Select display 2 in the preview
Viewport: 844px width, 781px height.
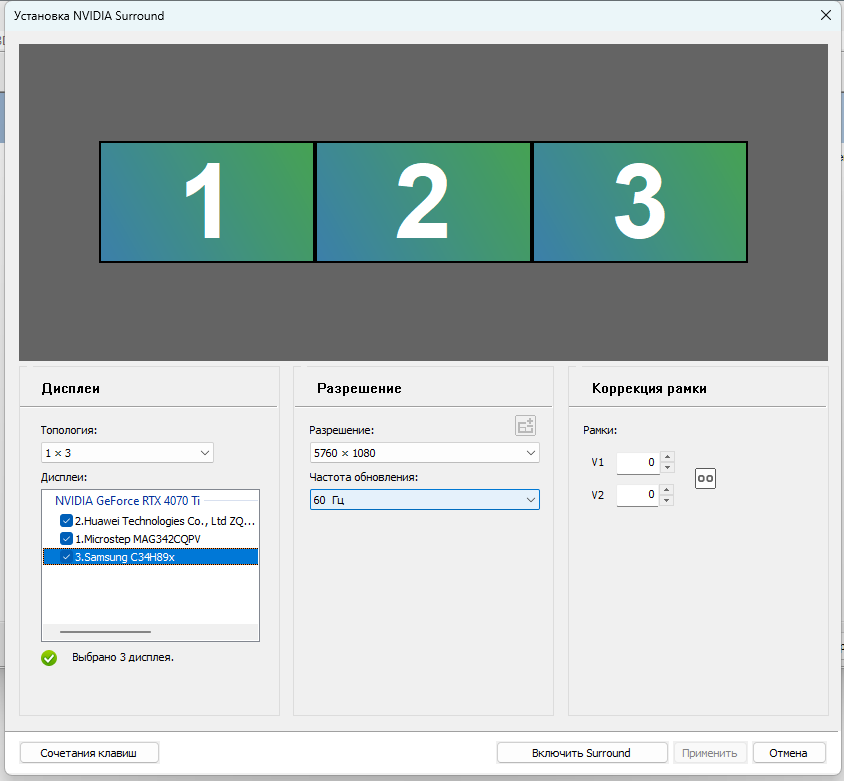pyautogui.click(x=423, y=202)
